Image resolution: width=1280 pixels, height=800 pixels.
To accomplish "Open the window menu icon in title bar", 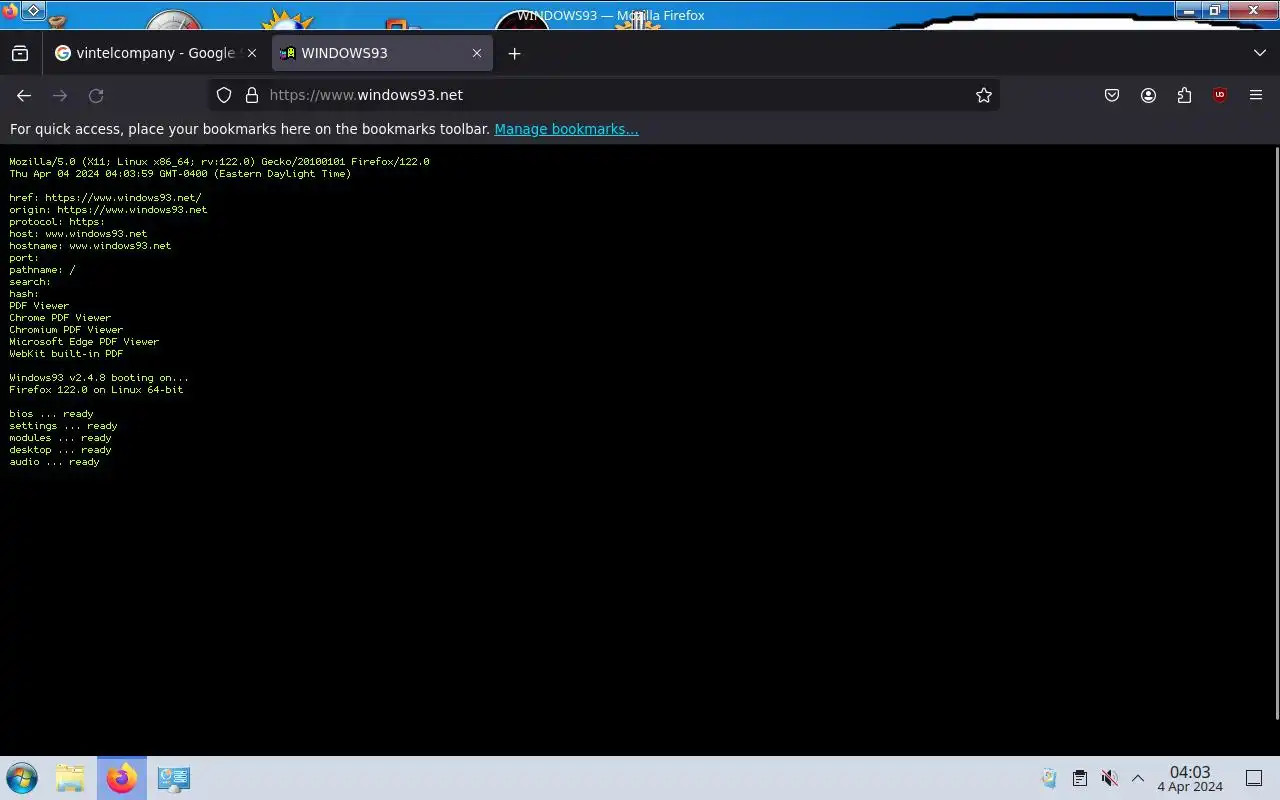I will coord(33,10).
